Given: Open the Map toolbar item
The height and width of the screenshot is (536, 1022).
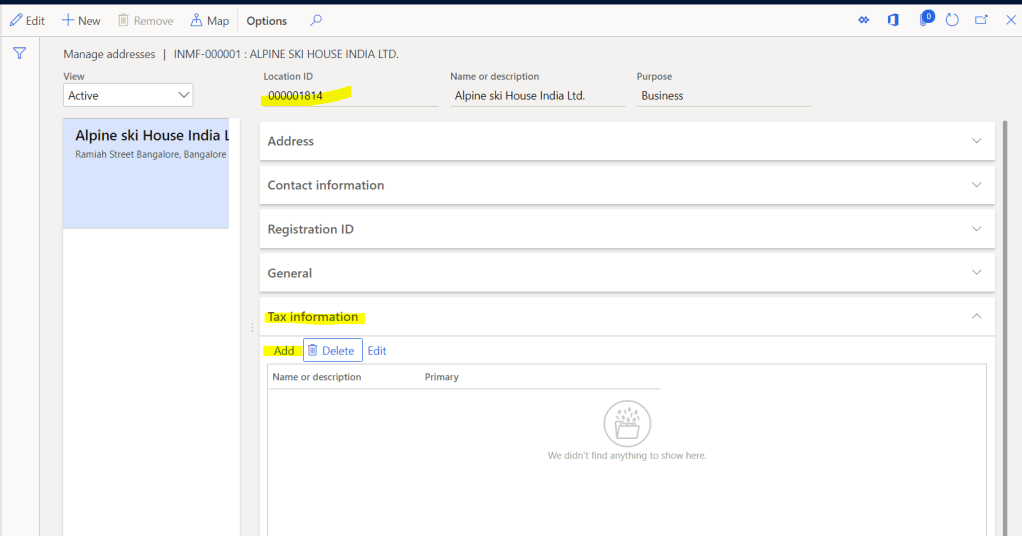Looking at the screenshot, I should tap(210, 20).
